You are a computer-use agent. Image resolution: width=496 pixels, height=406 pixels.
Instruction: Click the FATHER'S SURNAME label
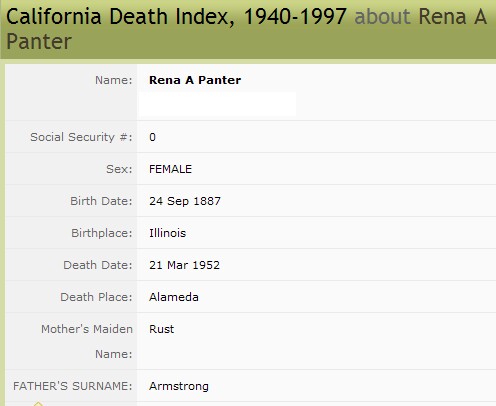point(73,386)
